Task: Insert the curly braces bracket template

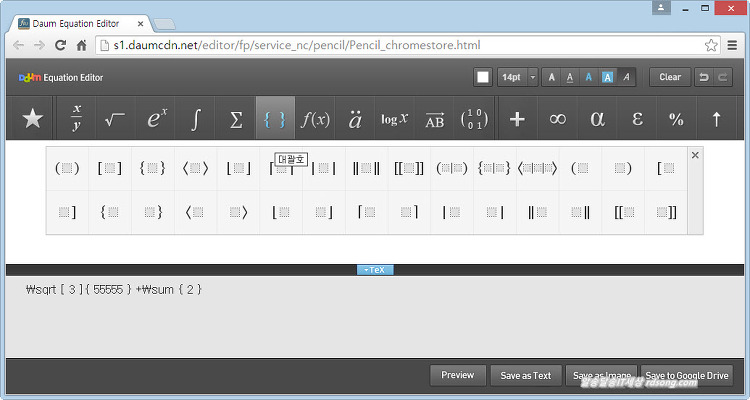Action: coord(152,168)
